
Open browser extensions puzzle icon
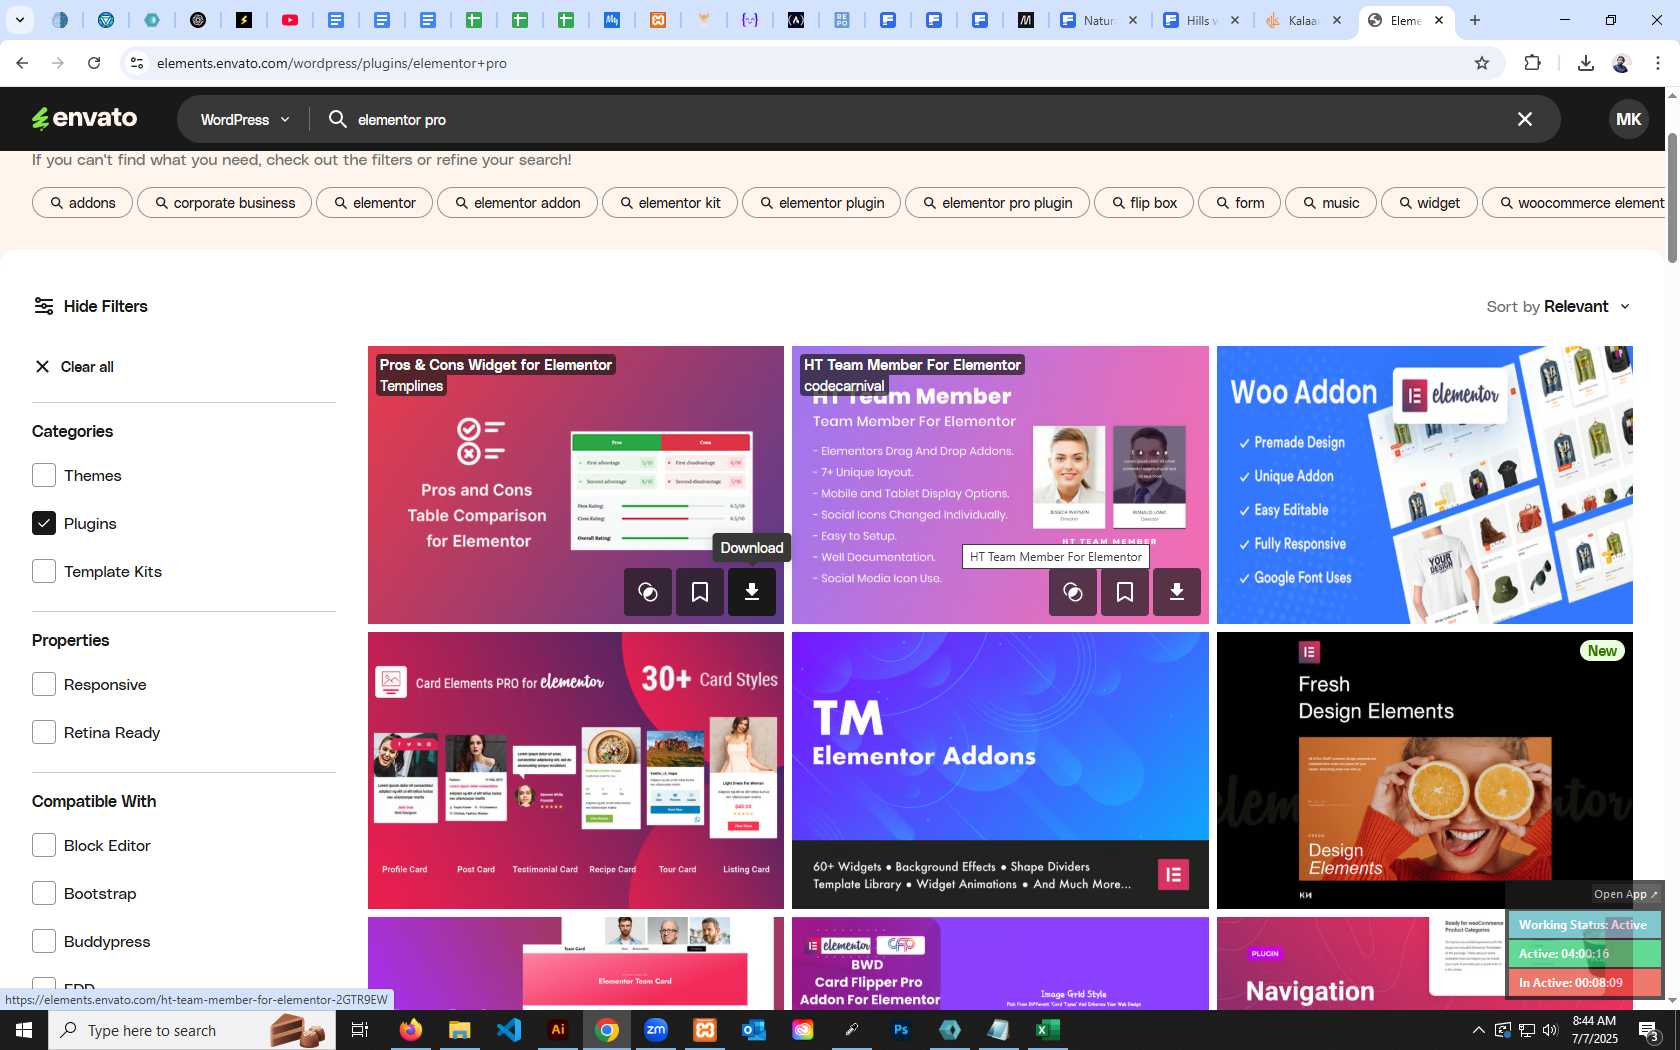1532,63
